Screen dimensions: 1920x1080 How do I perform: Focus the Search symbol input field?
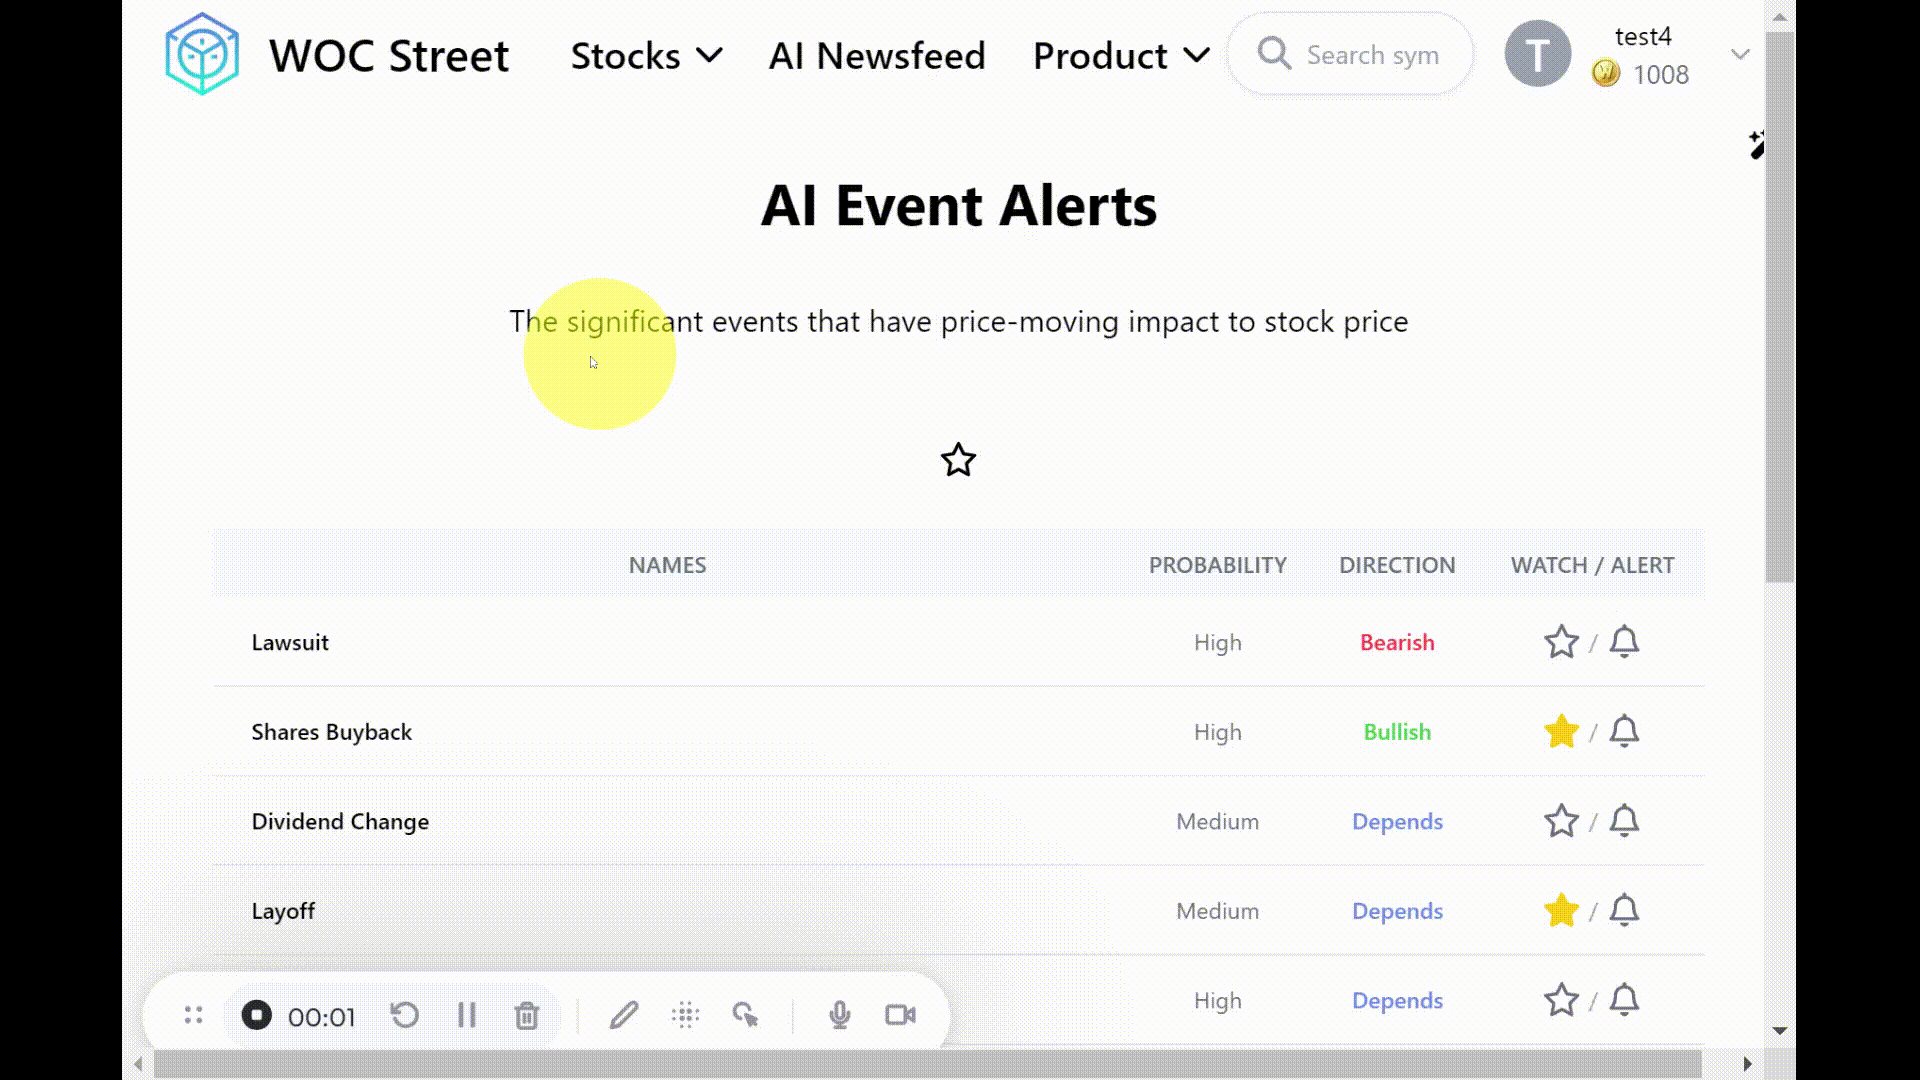pos(1372,55)
